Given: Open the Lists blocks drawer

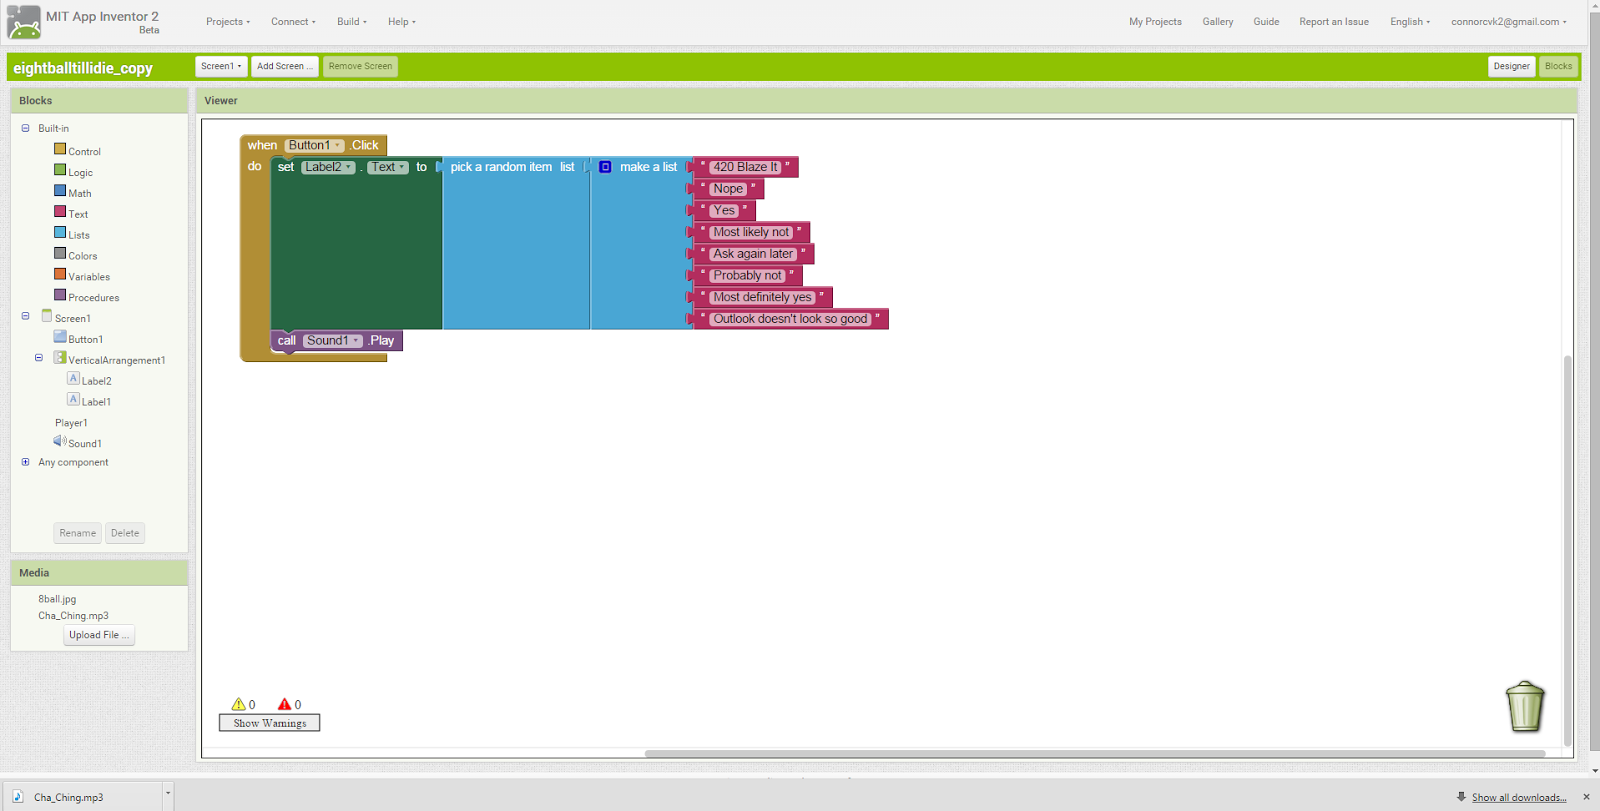Looking at the screenshot, I should (x=79, y=235).
